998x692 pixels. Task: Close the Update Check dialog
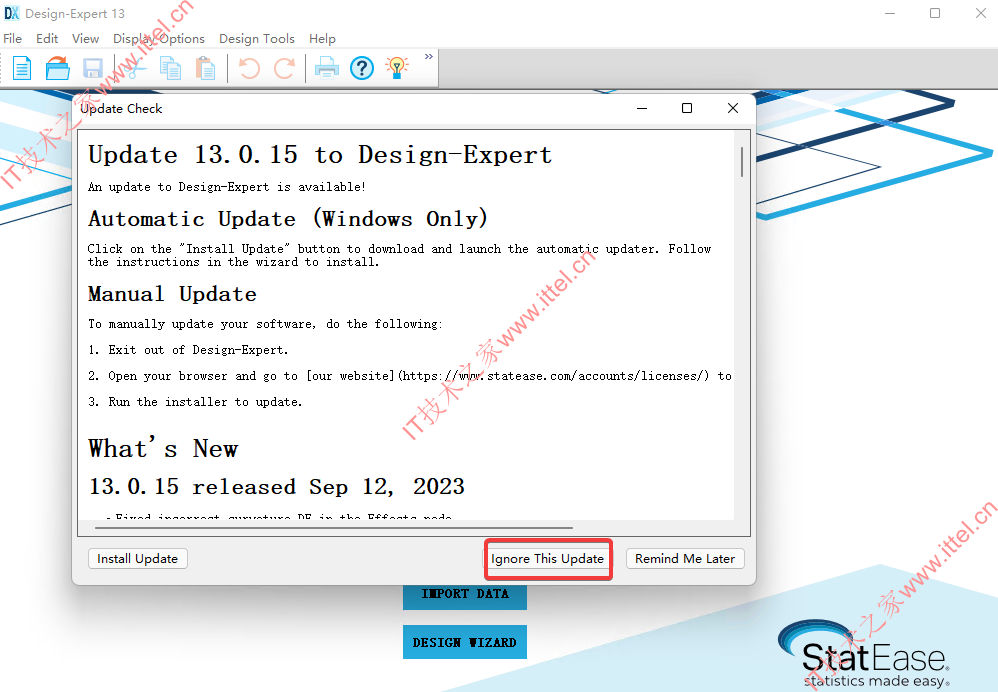tap(733, 108)
